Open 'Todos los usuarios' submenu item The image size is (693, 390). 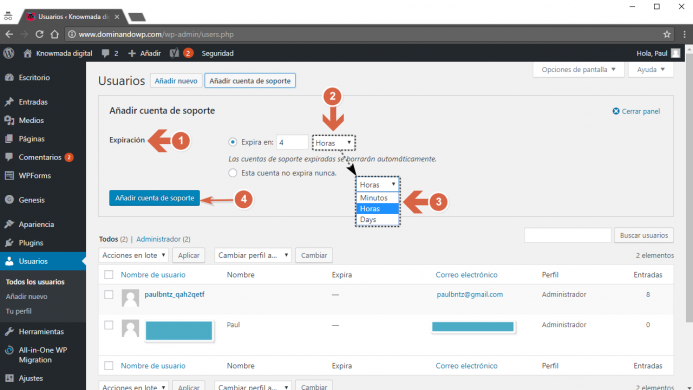(35, 282)
